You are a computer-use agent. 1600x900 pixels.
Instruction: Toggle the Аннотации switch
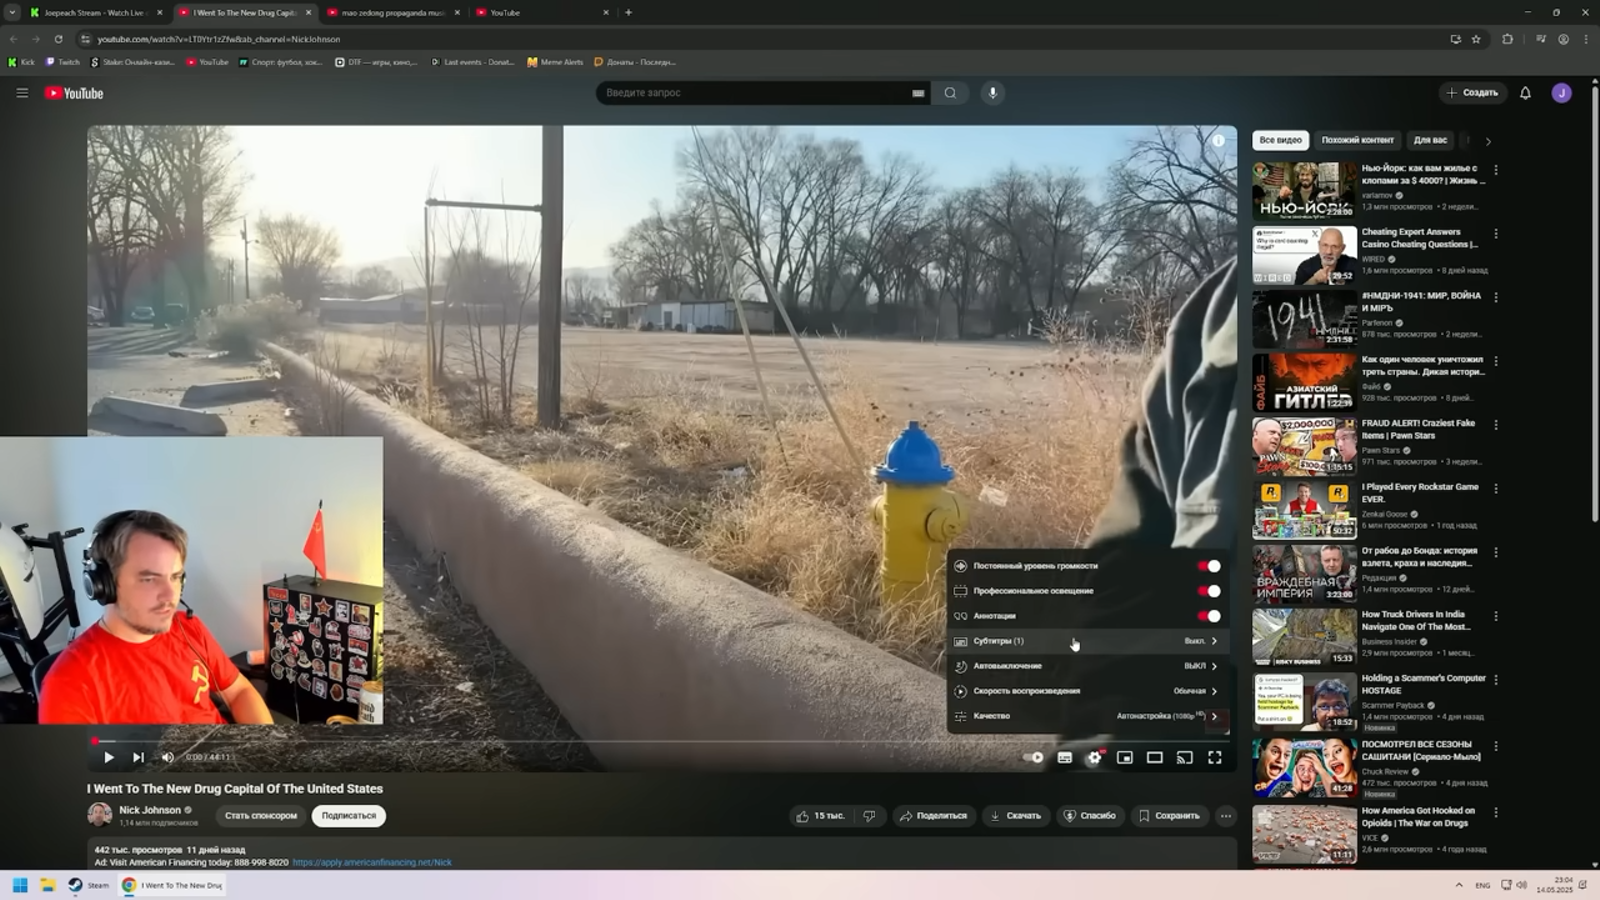click(x=1209, y=616)
